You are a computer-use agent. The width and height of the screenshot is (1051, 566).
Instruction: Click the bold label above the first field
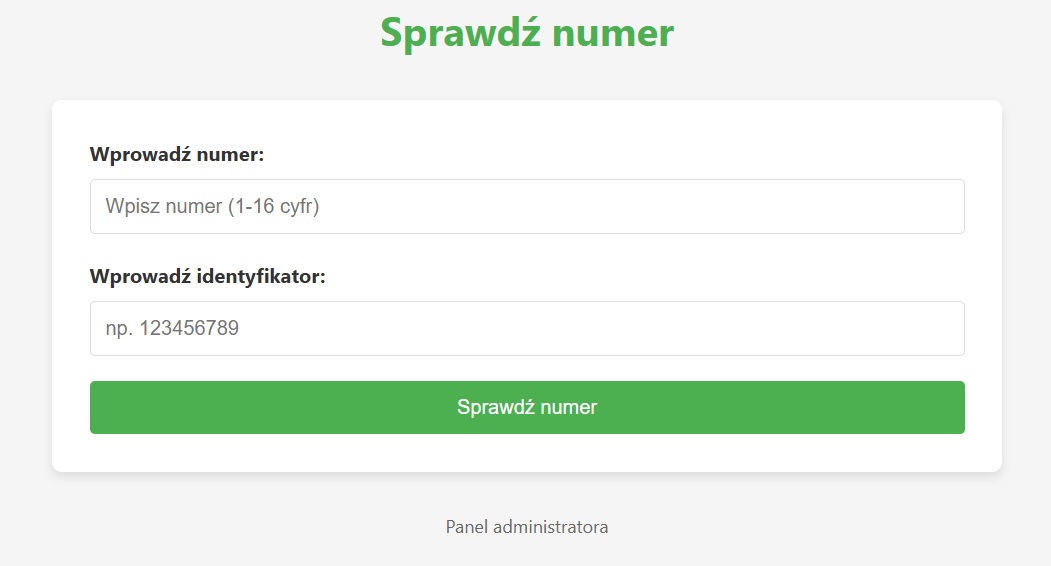click(177, 155)
